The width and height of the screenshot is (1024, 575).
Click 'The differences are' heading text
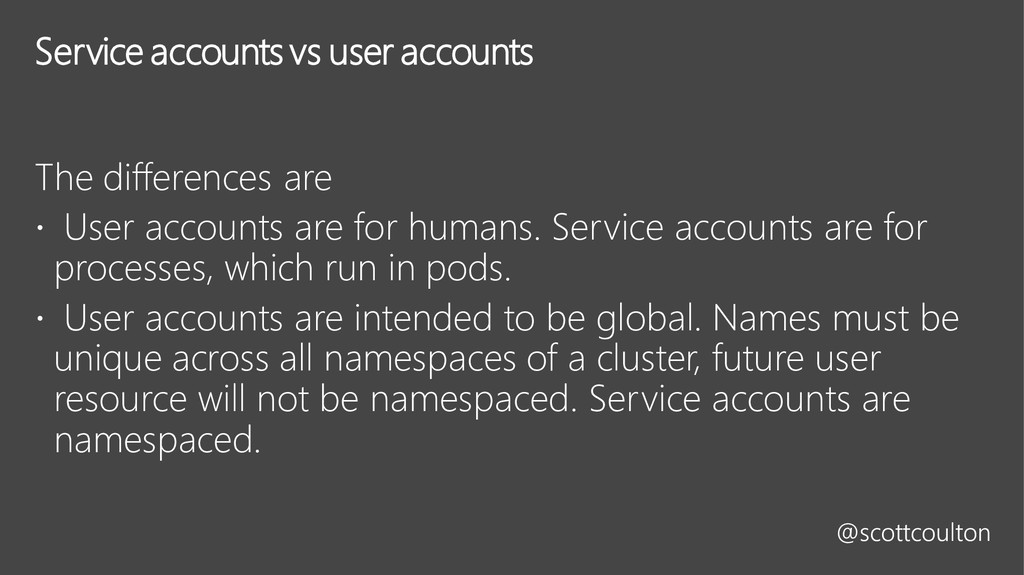pyautogui.click(x=184, y=178)
